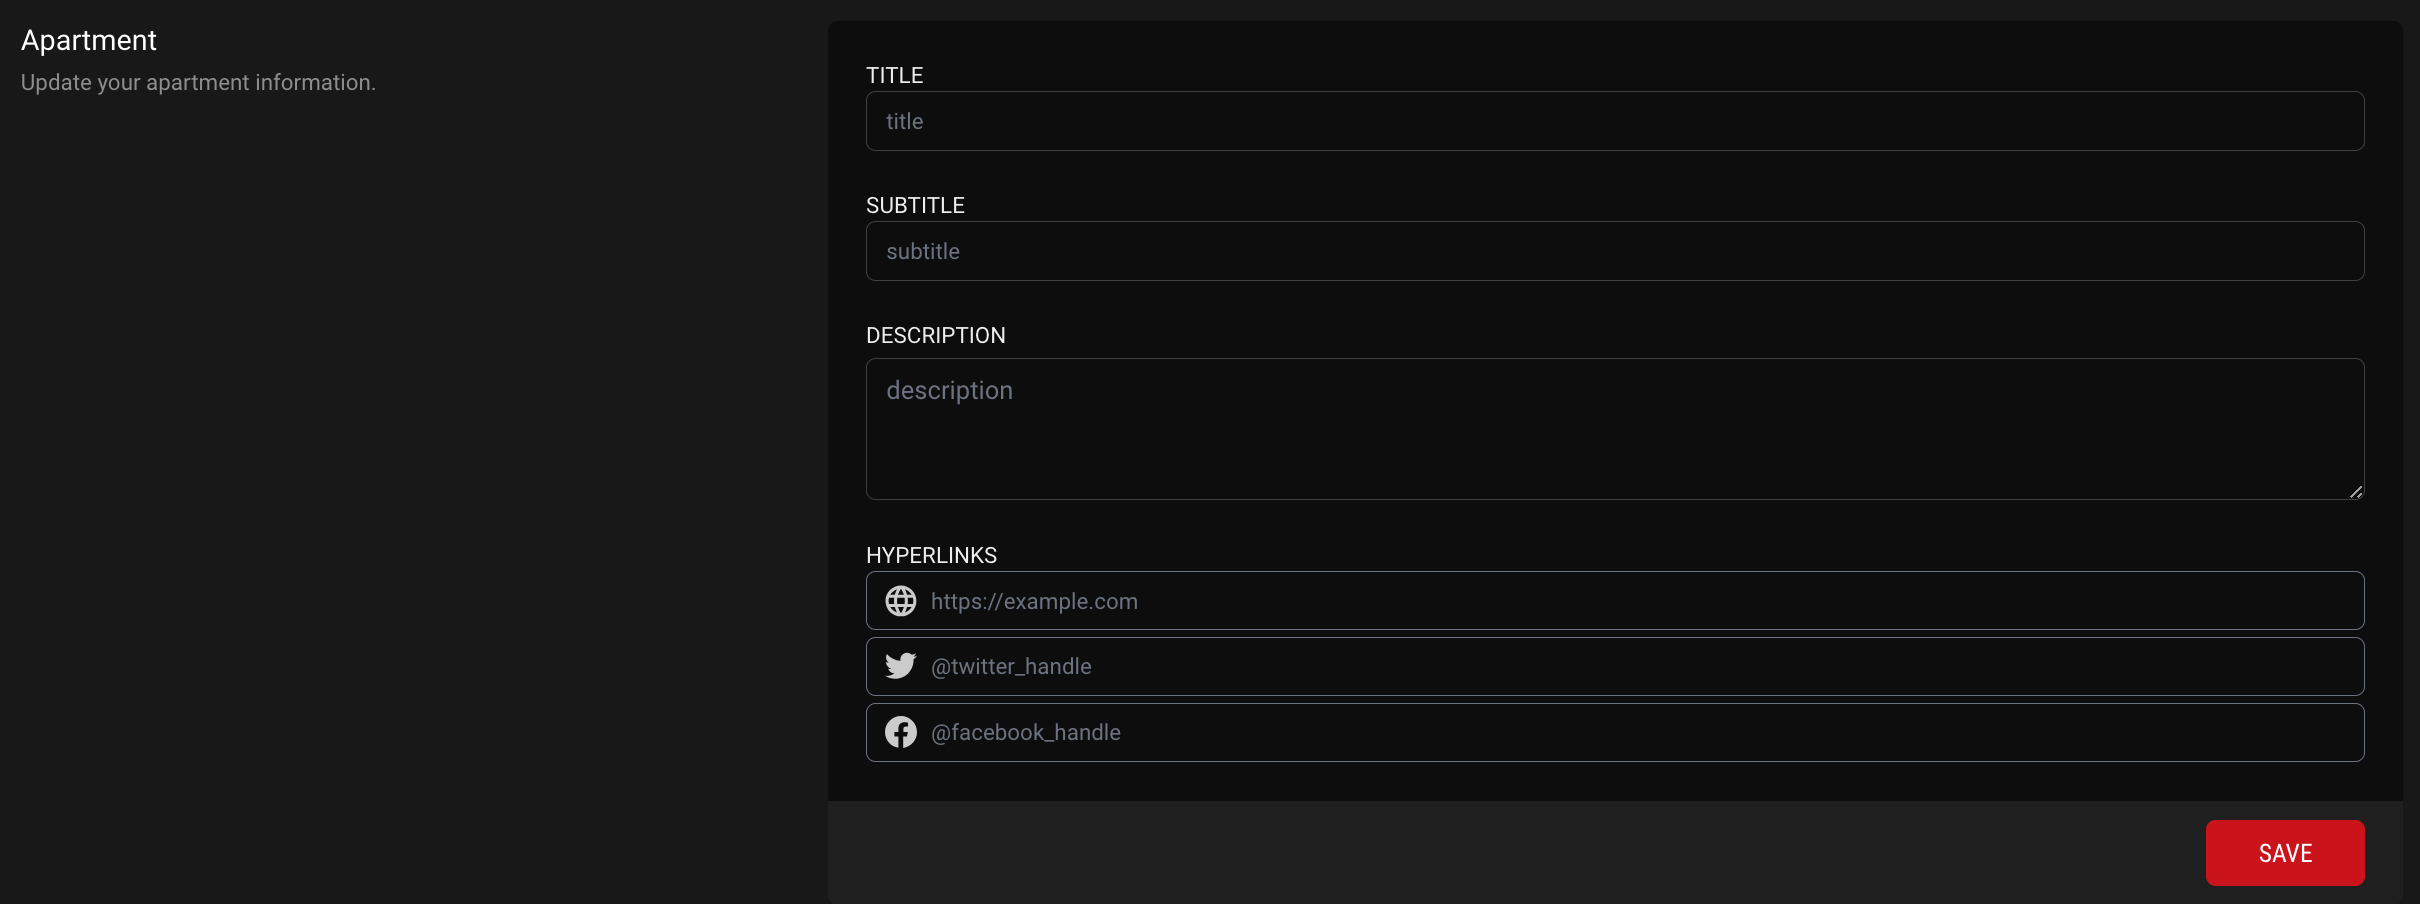Click the DESCRIPTION field label

(936, 335)
